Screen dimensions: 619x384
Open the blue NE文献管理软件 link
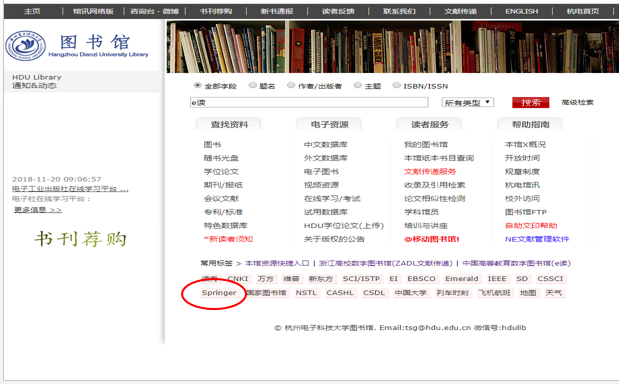pyautogui.click(x=537, y=239)
